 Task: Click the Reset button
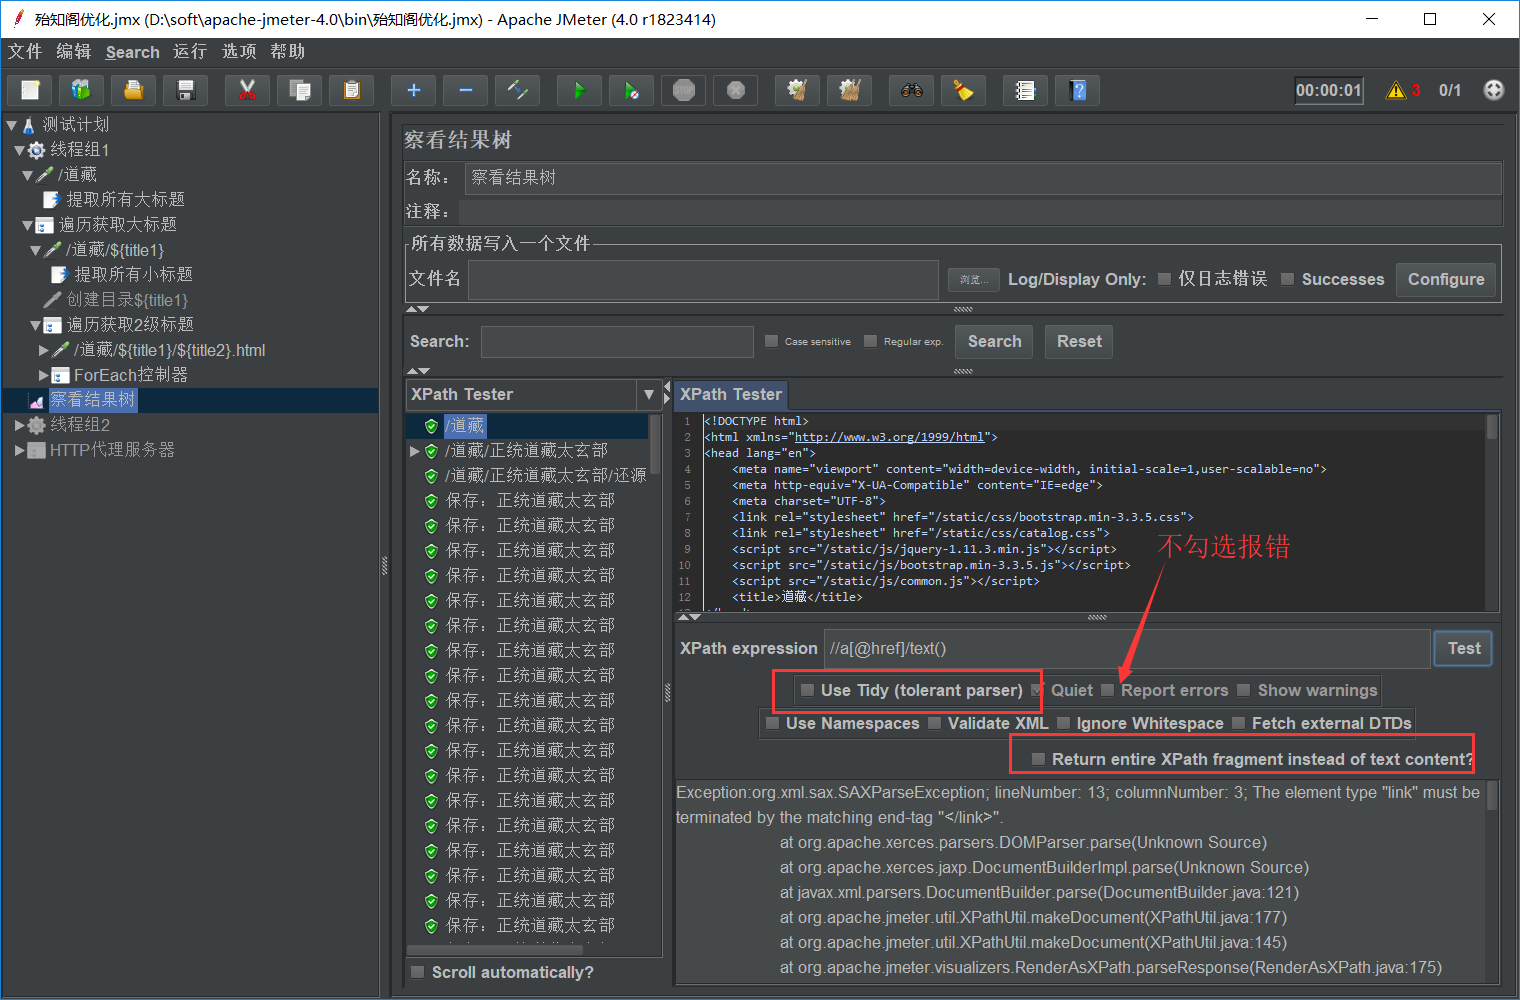point(1079,341)
